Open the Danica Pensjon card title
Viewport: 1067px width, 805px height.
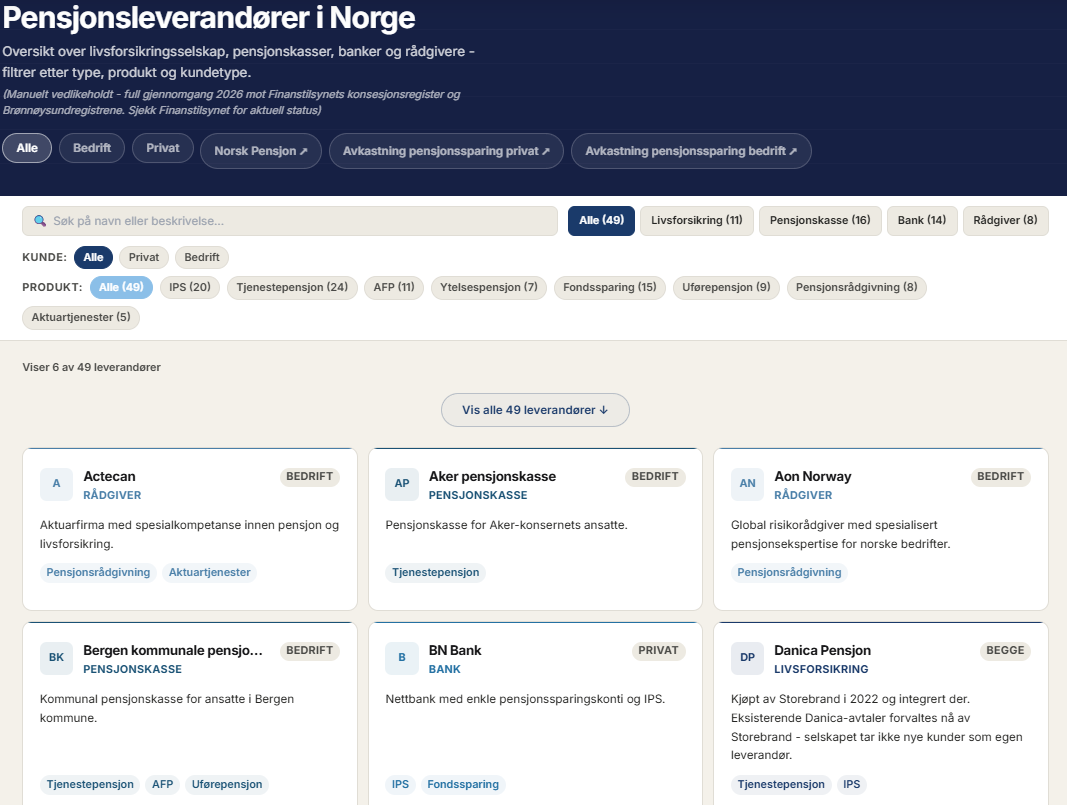coord(822,651)
